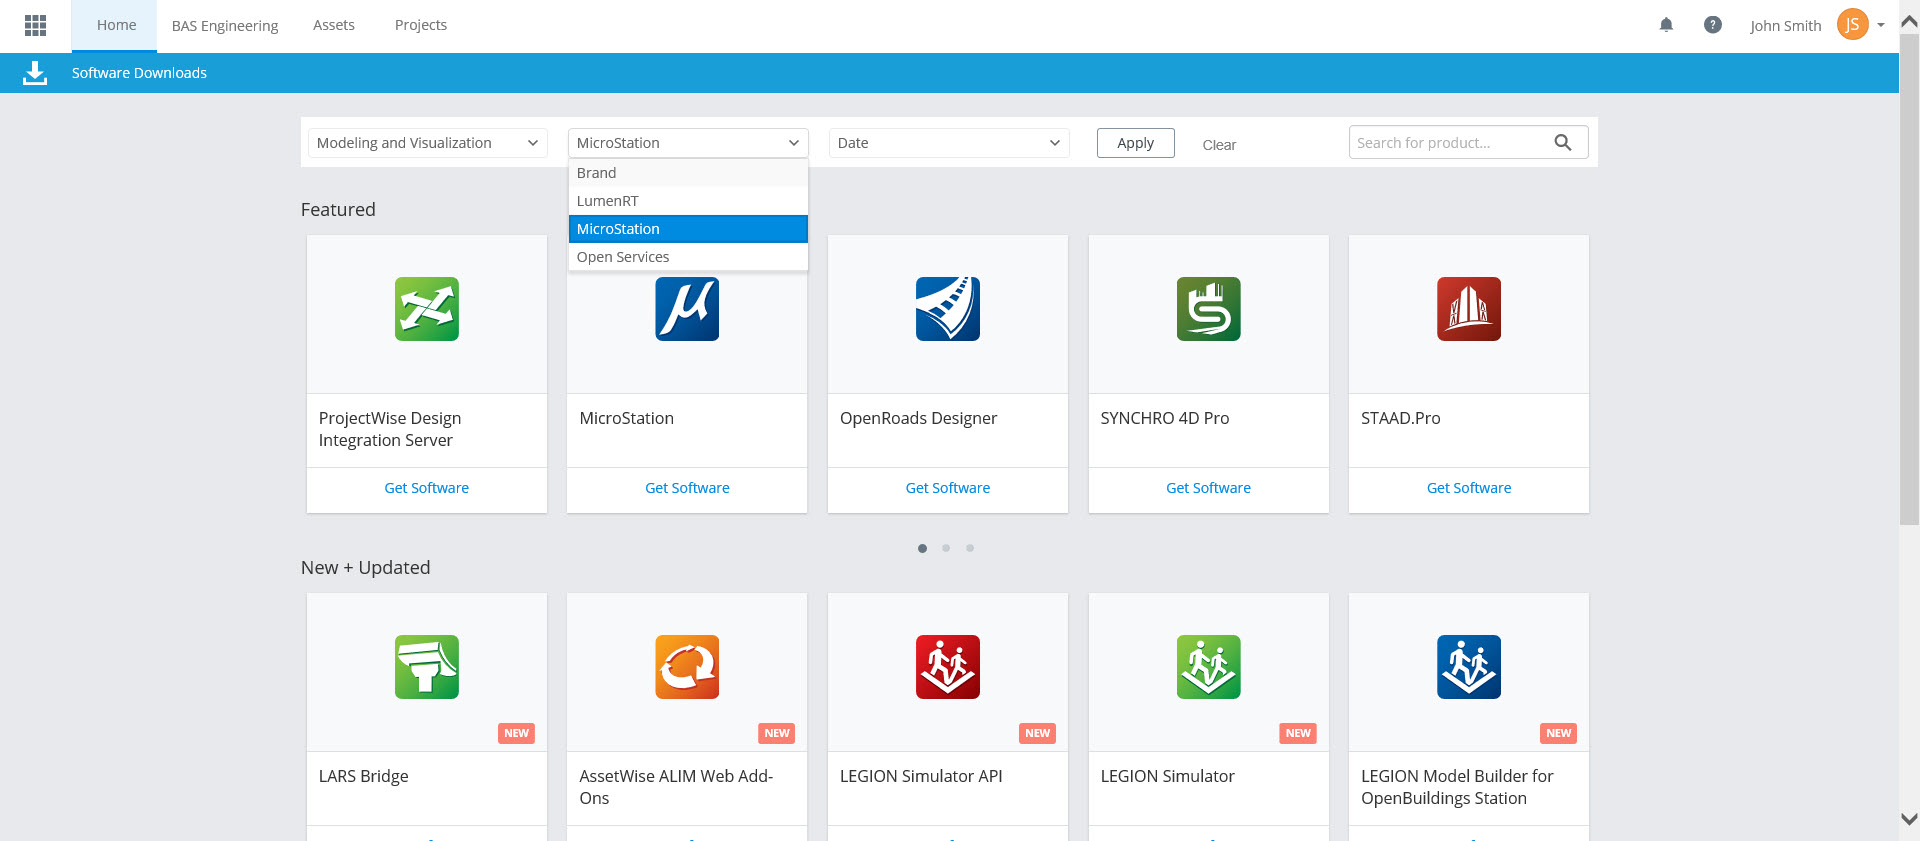This screenshot has height=841, width=1920.
Task: Click the green LEGION Simulator icon
Action: 1208,667
